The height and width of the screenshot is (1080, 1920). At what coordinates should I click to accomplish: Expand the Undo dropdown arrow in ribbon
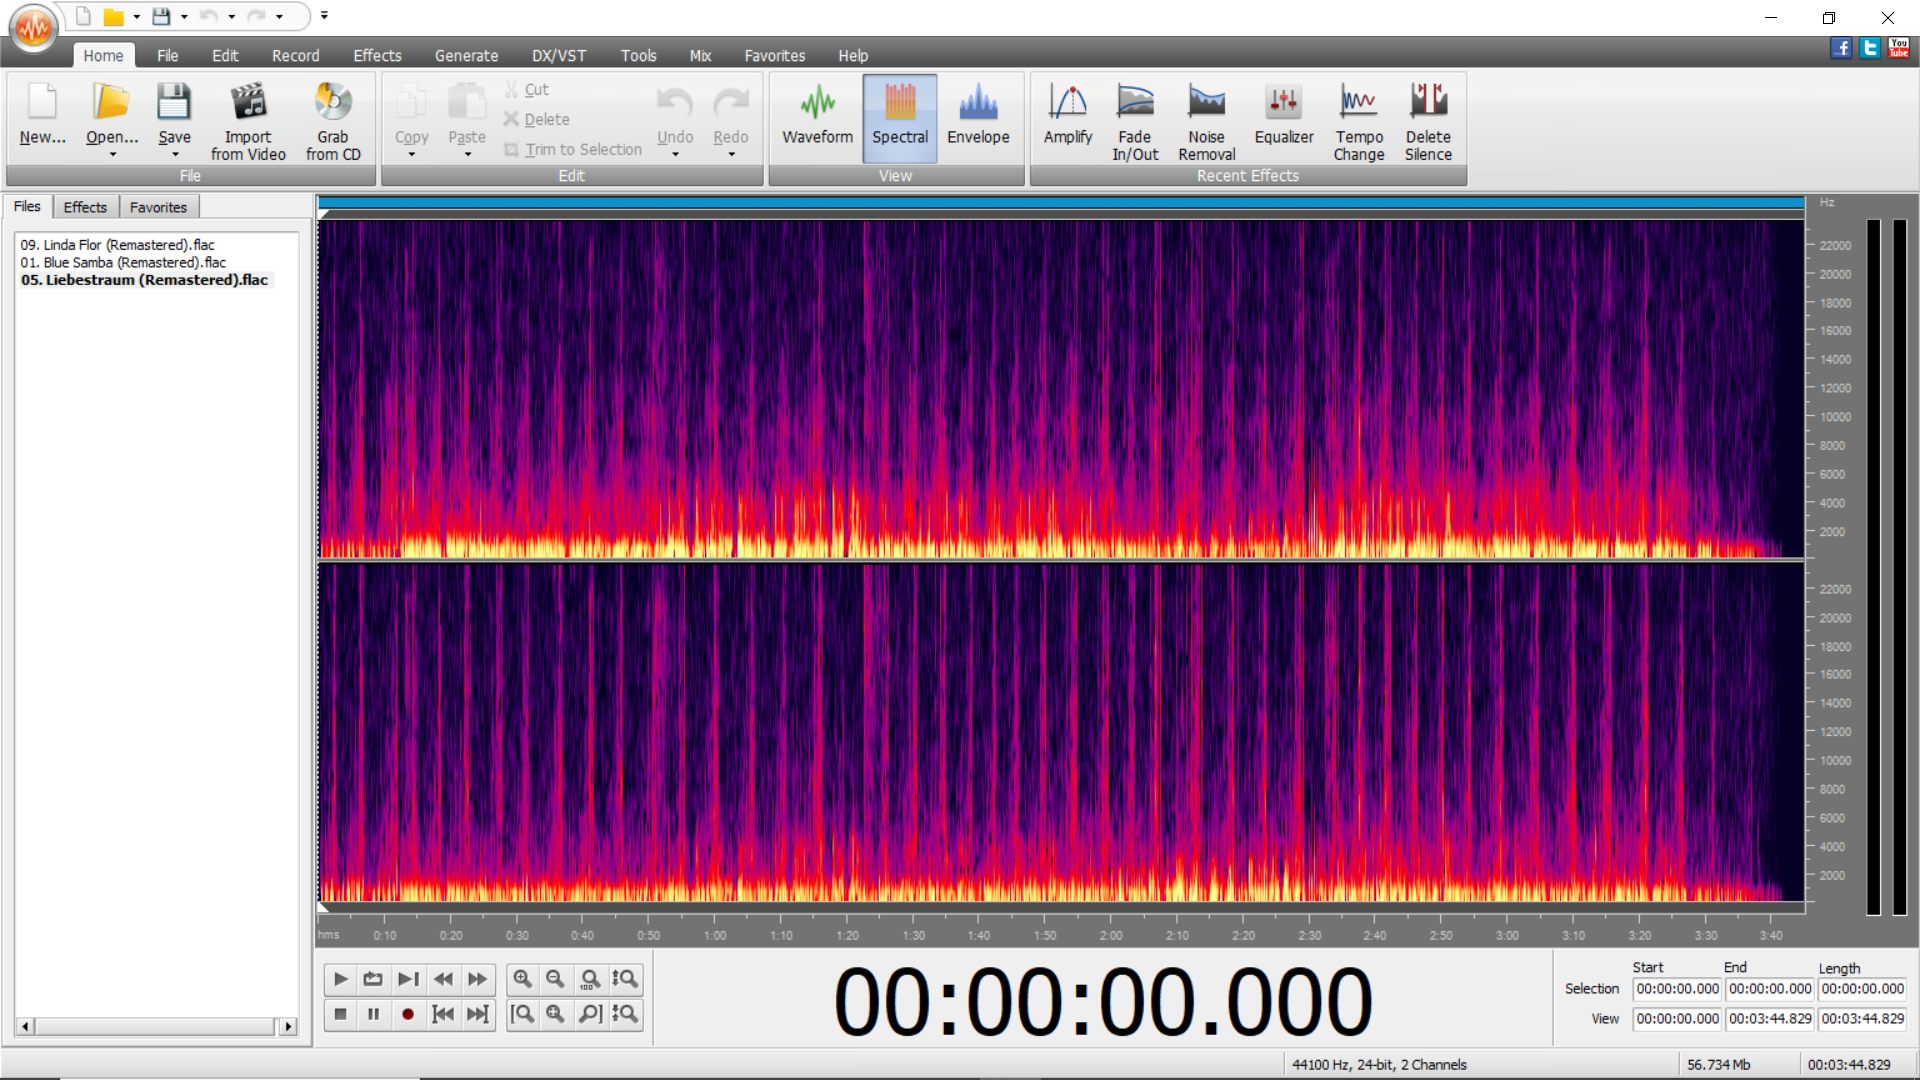point(675,155)
